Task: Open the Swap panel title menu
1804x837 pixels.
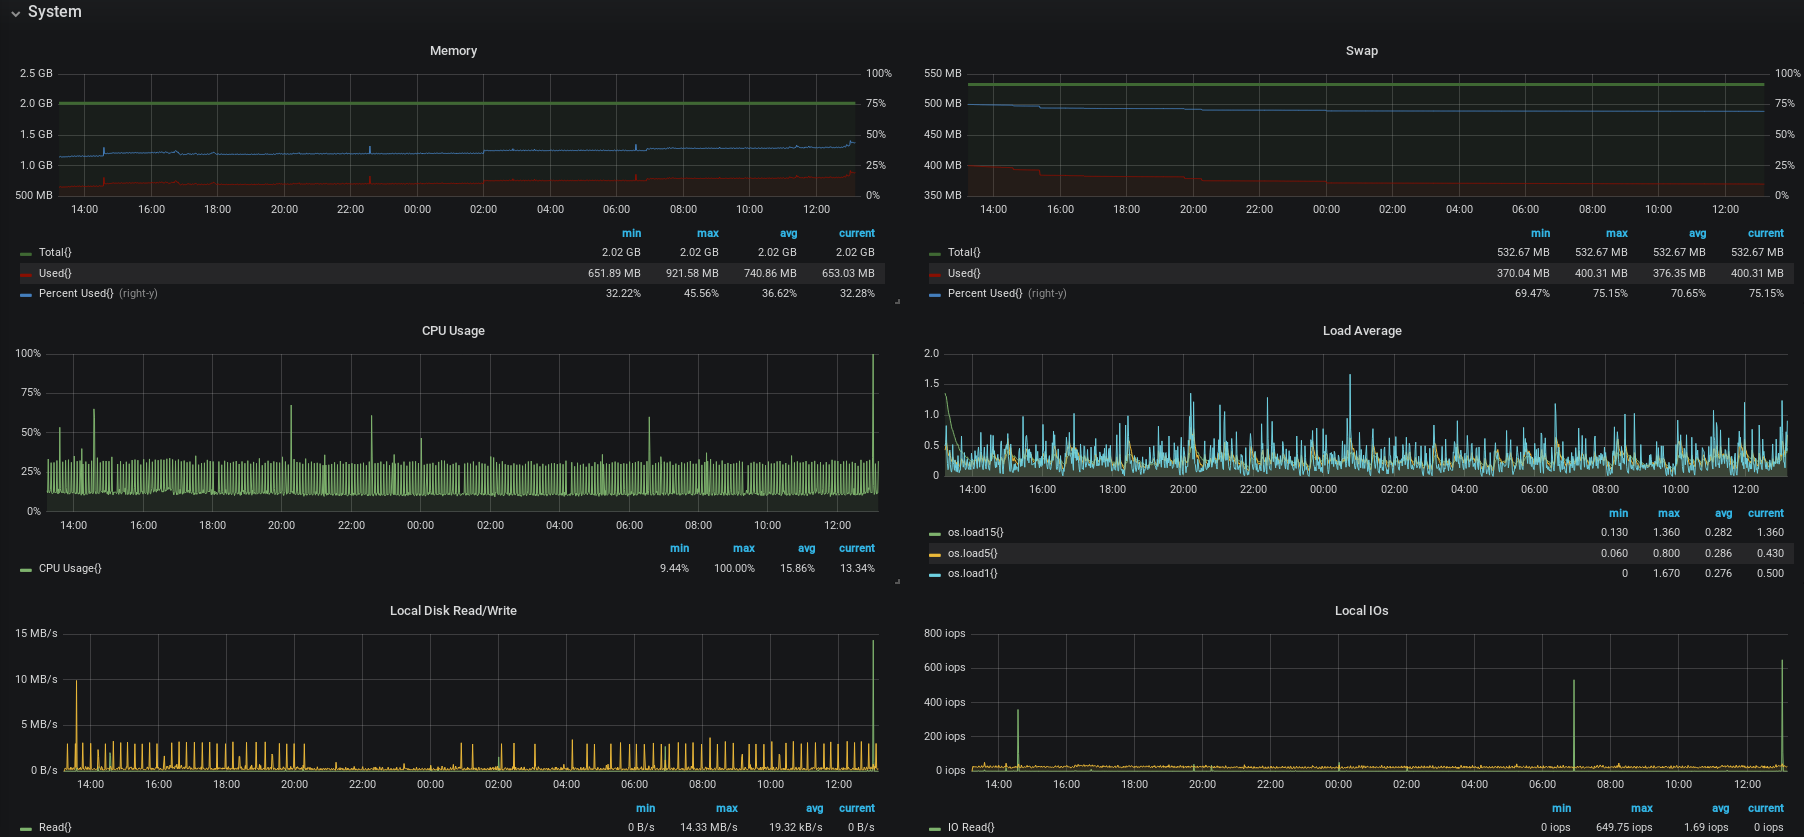Action: click(1361, 51)
